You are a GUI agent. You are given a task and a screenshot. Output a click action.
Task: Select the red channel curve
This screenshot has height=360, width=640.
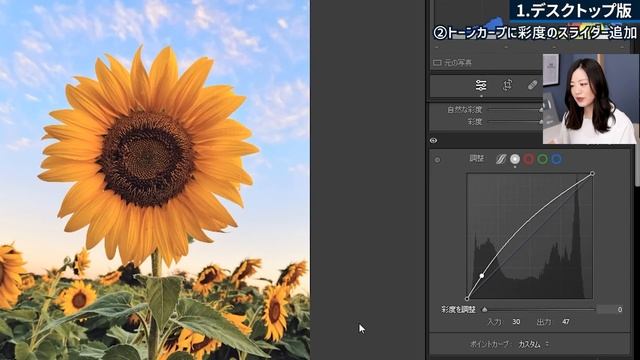click(529, 159)
